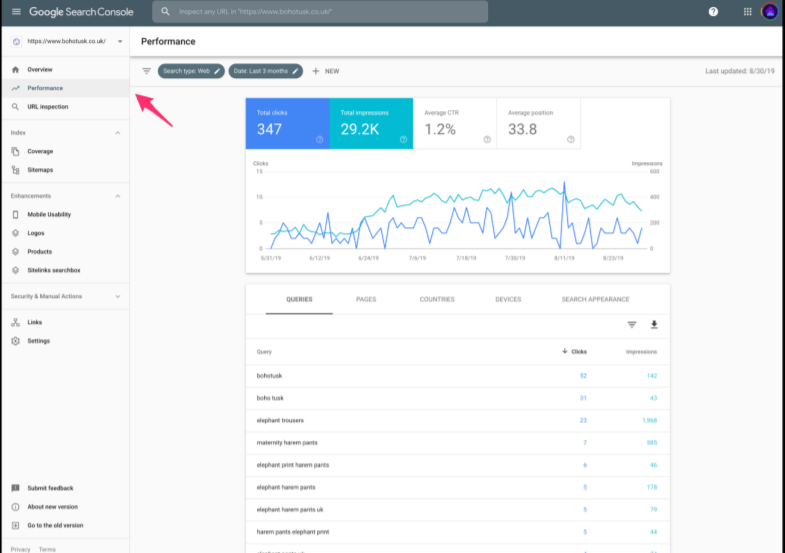The width and height of the screenshot is (785, 553).
Task: Click the Sitelinks searchbox layers icon
Action: click(16, 270)
